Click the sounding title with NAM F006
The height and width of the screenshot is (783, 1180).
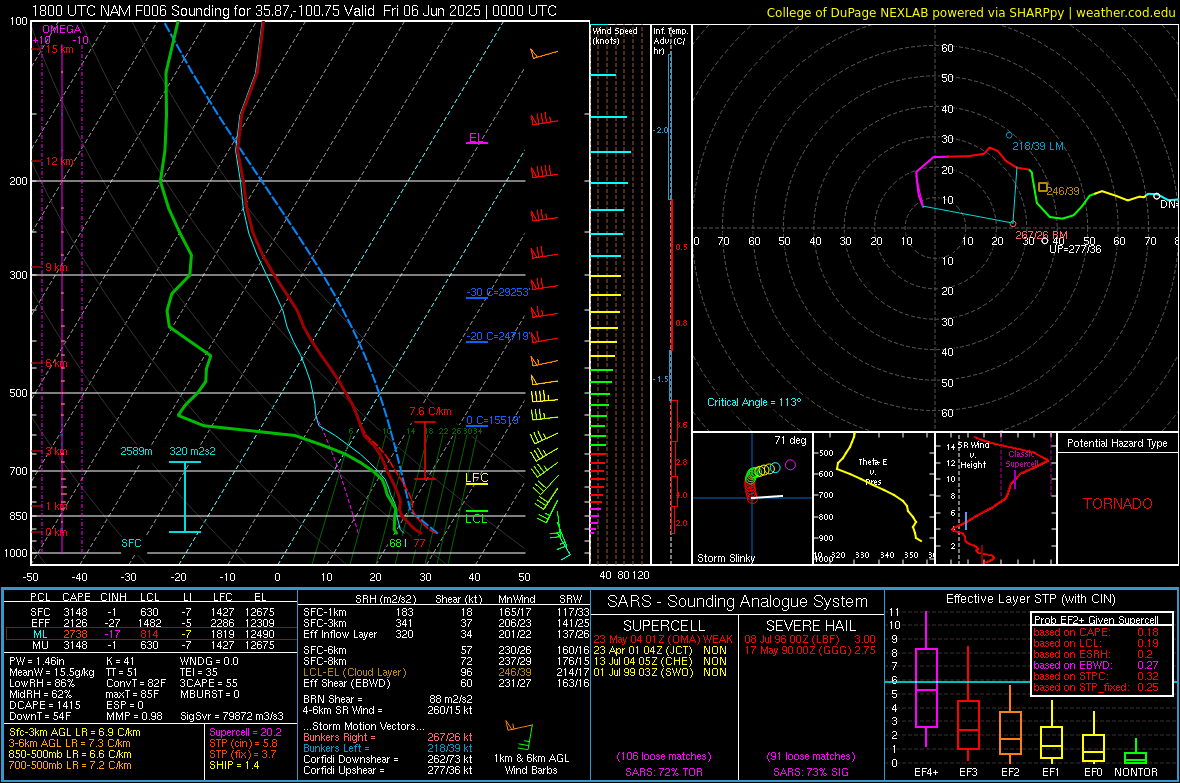[x=294, y=11]
